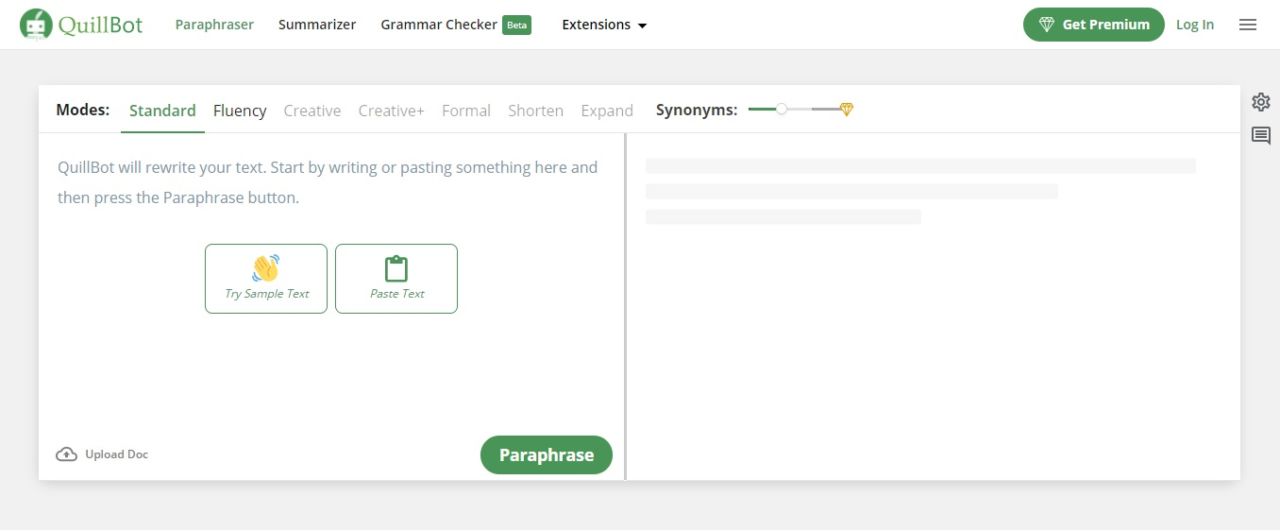Open the Summarizer page

click(317, 25)
